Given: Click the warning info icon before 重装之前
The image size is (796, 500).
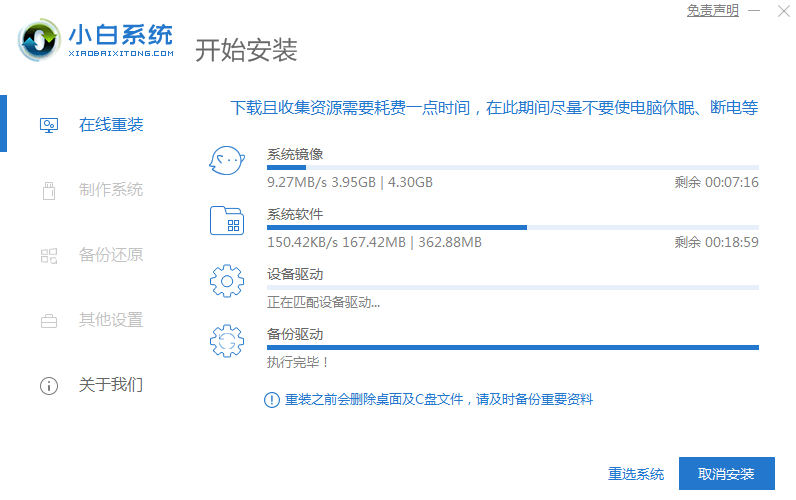Looking at the screenshot, I should (271, 400).
